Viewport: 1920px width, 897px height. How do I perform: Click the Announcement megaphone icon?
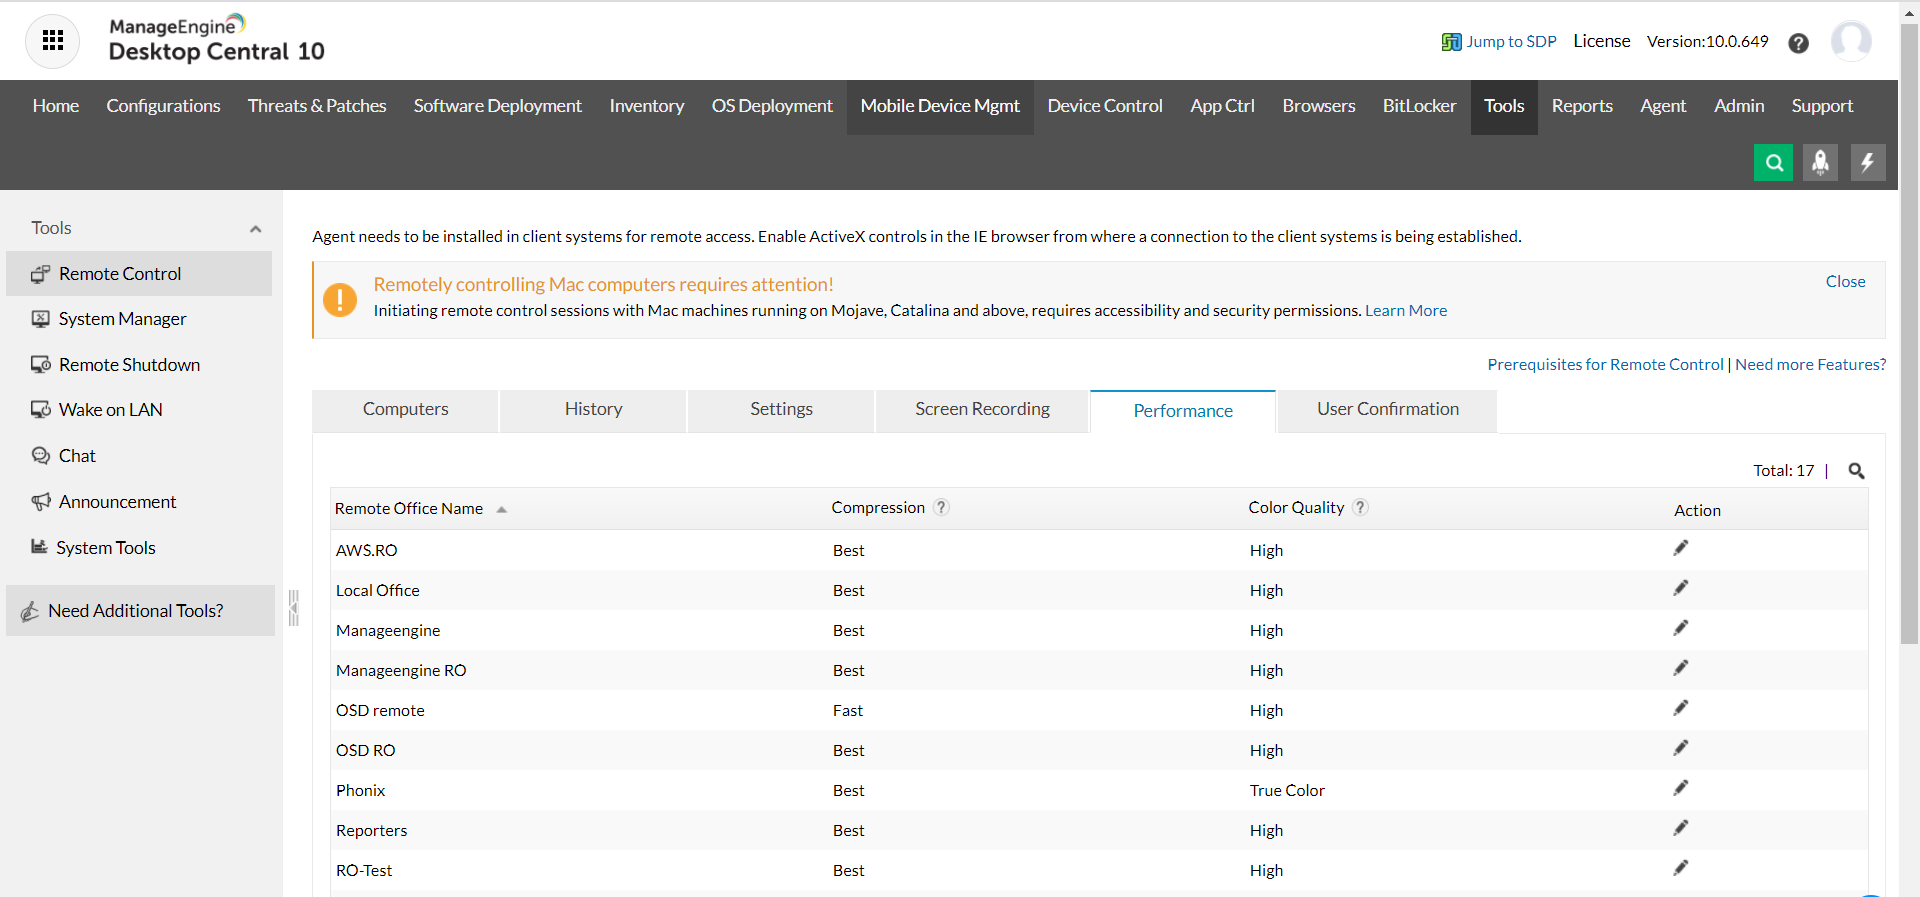pyautogui.click(x=40, y=502)
